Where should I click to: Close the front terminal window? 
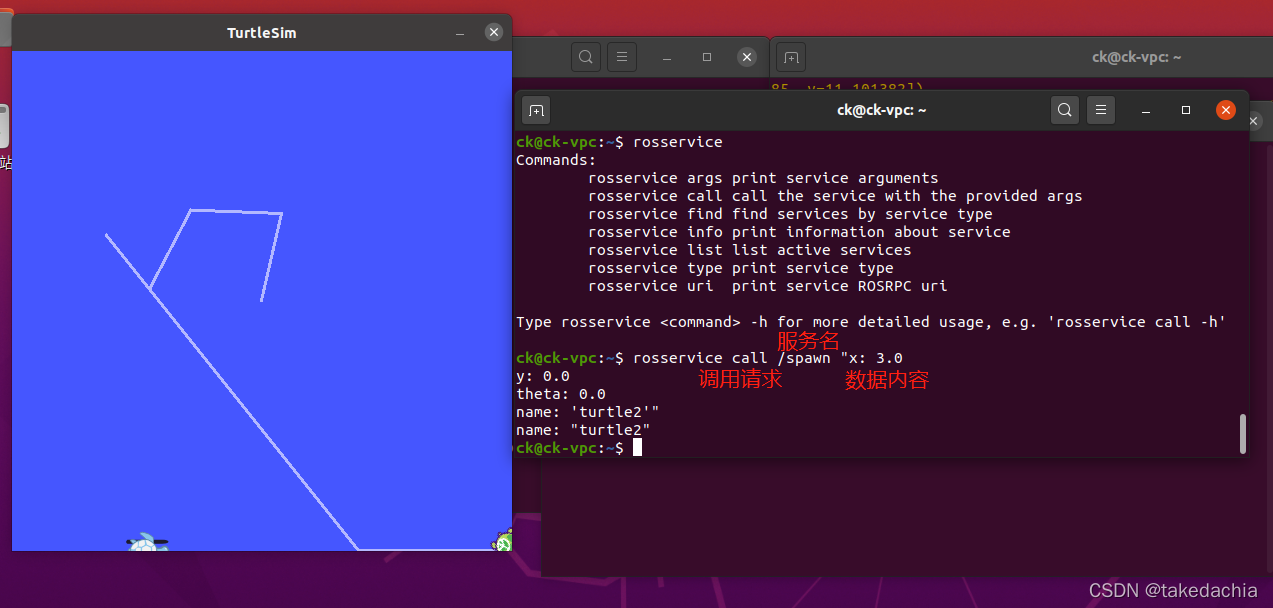(1226, 110)
